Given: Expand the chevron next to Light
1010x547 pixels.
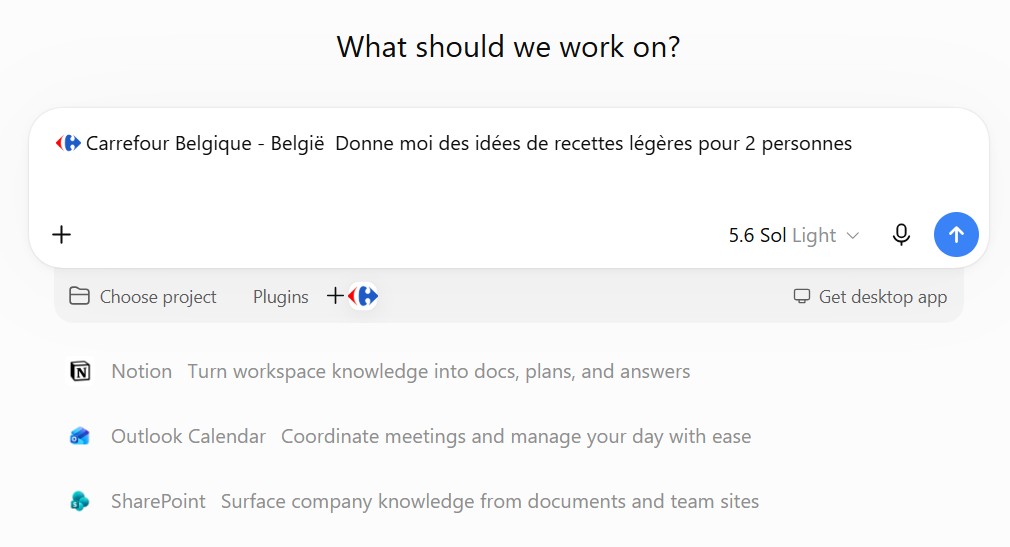Looking at the screenshot, I should [852, 236].
